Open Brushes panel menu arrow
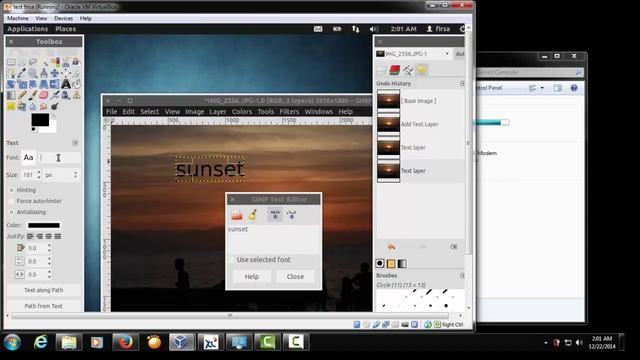The height and width of the screenshot is (360, 640). coord(462,276)
